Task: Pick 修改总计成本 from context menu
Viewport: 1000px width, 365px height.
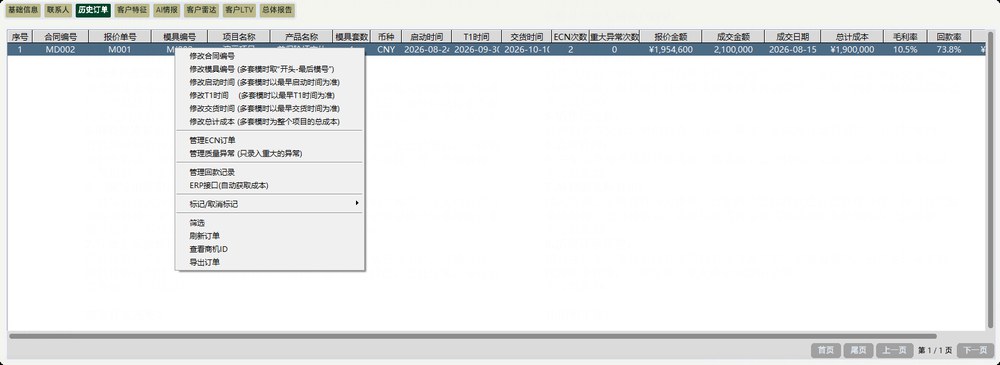Action: (270, 121)
